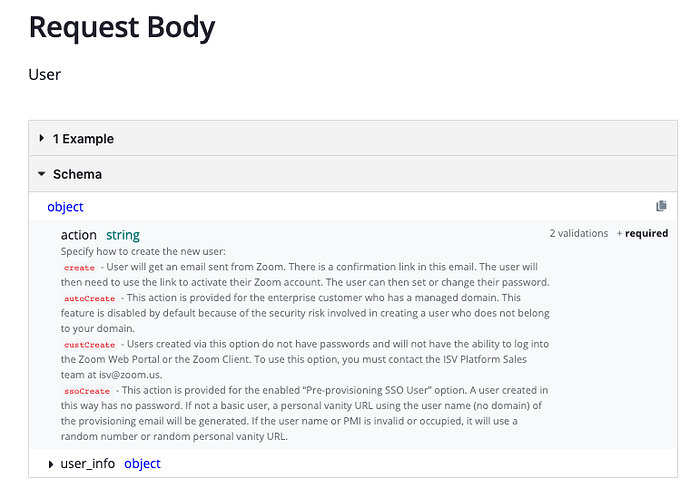Click the copy schema icon
The width and height of the screenshot is (690, 488).
tap(661, 206)
